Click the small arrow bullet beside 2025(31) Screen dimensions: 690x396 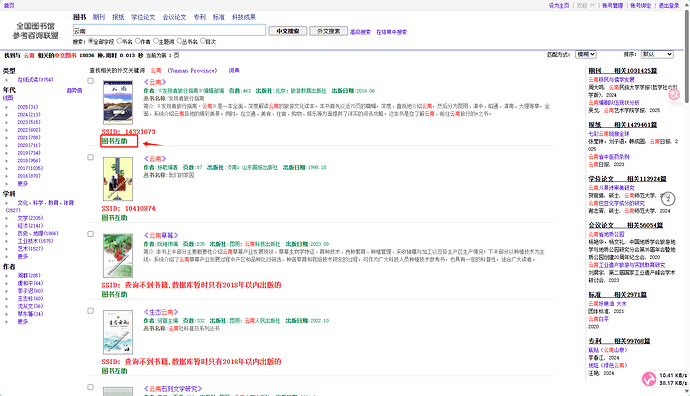6,107
